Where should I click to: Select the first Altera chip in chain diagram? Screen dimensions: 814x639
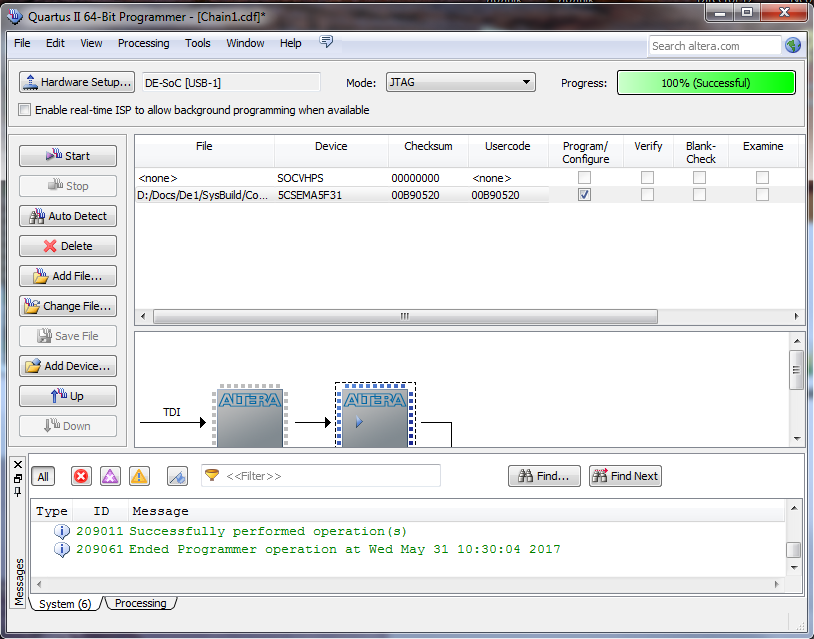[250, 415]
